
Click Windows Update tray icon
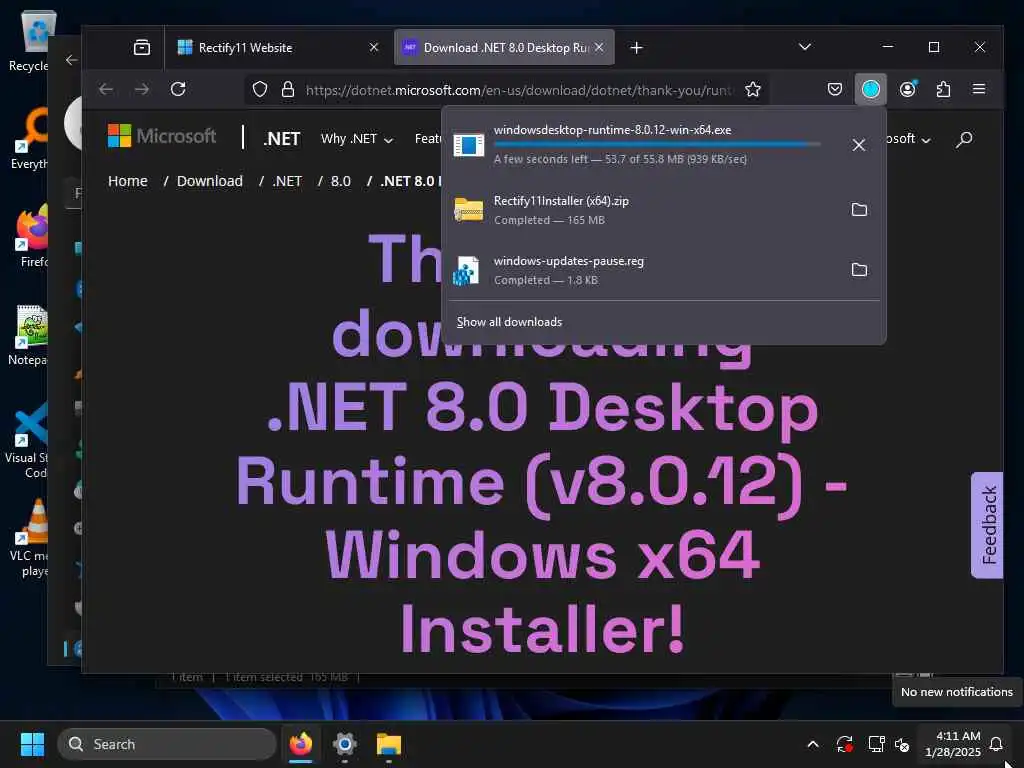[x=844, y=744]
